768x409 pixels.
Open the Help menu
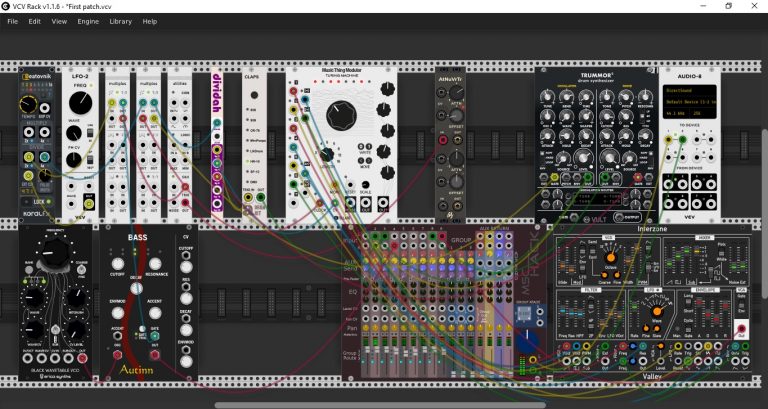coord(149,21)
